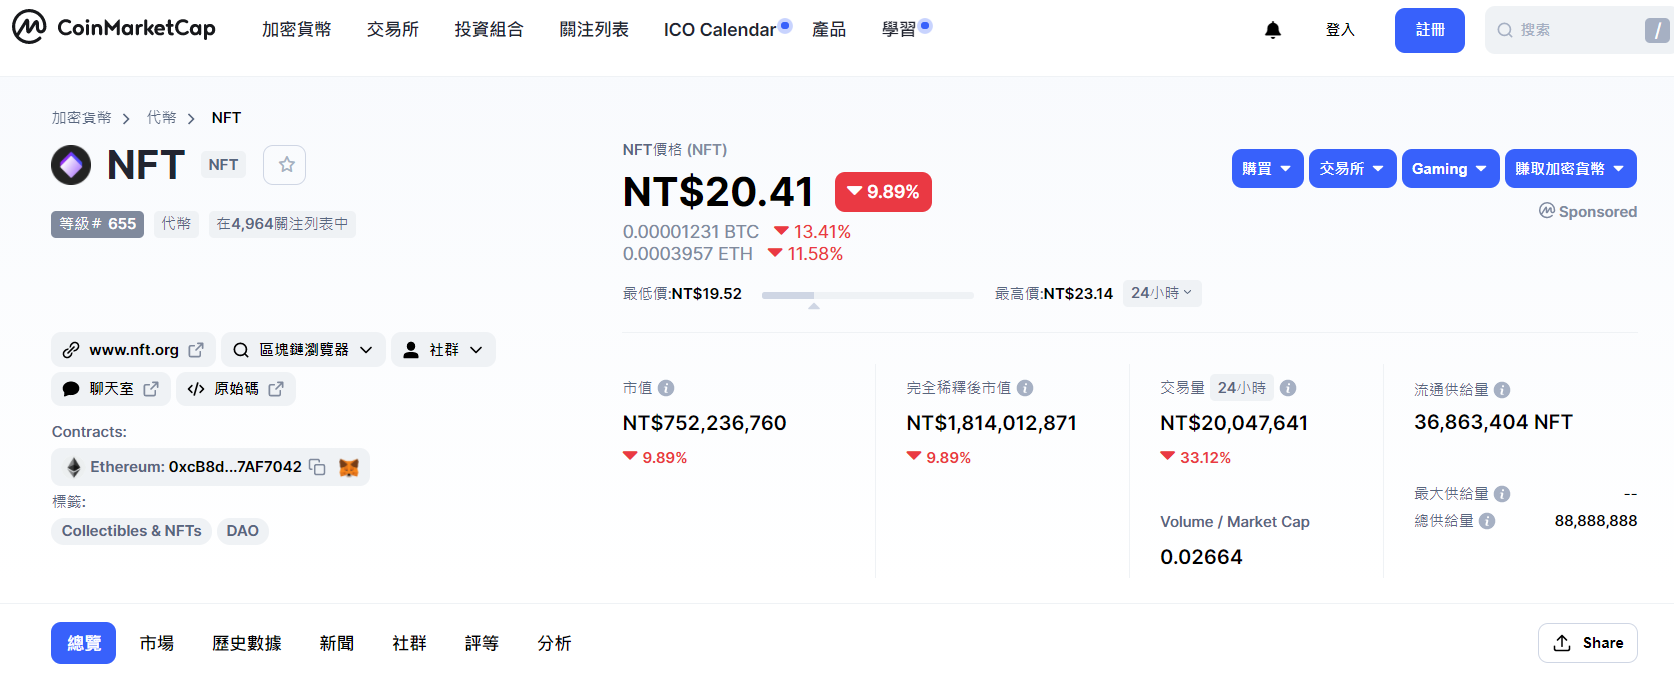Image resolution: width=1674 pixels, height=681 pixels.
Task: Click the external link icon beside 聊天室
Action: [x=151, y=389]
